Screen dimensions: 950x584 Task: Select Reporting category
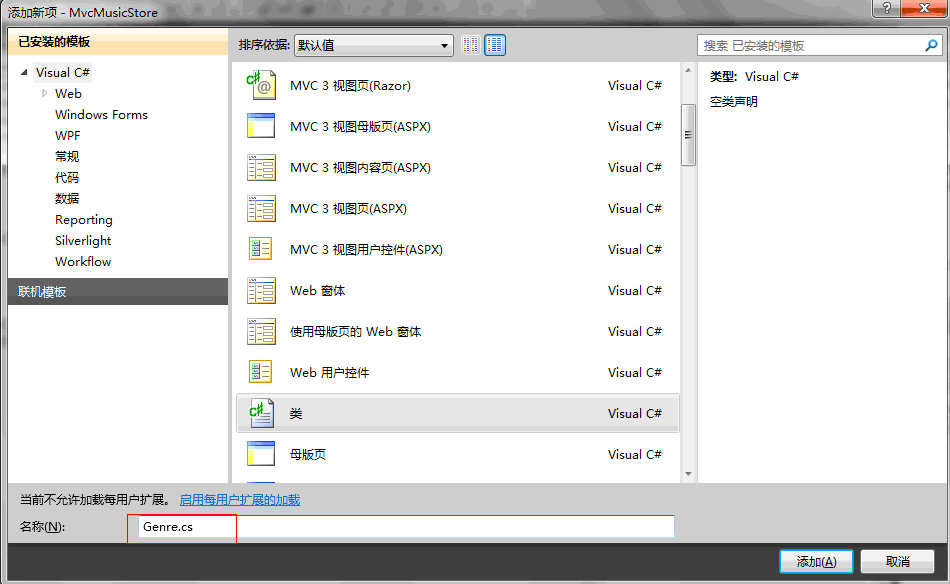84,219
